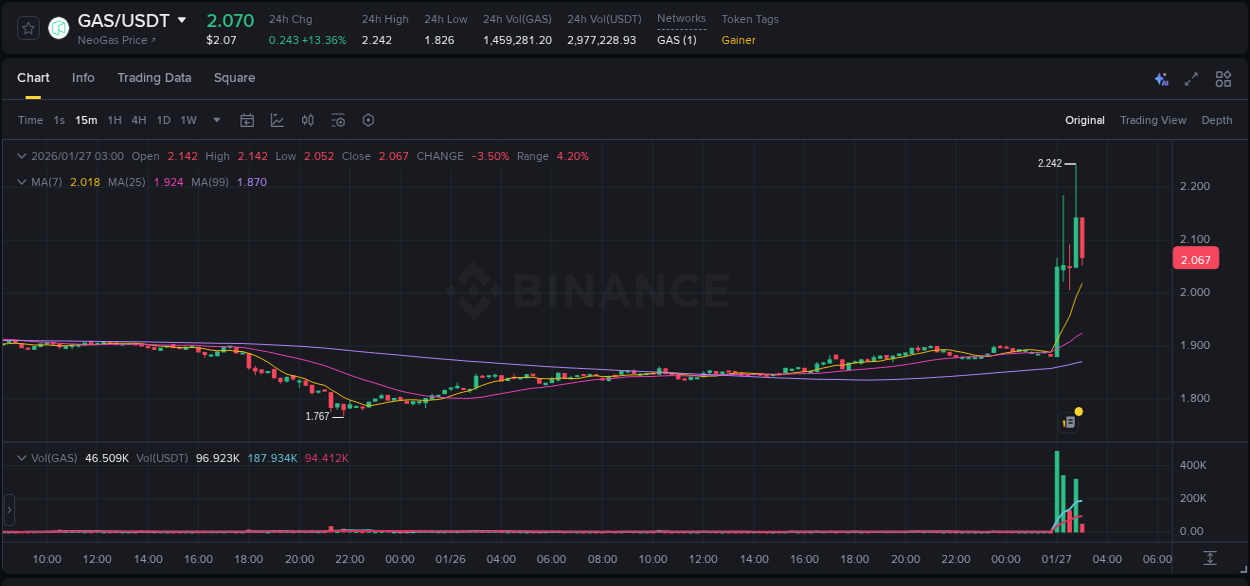Switch chart to Trading View mode
The image size is (1250, 586).
click(1153, 120)
